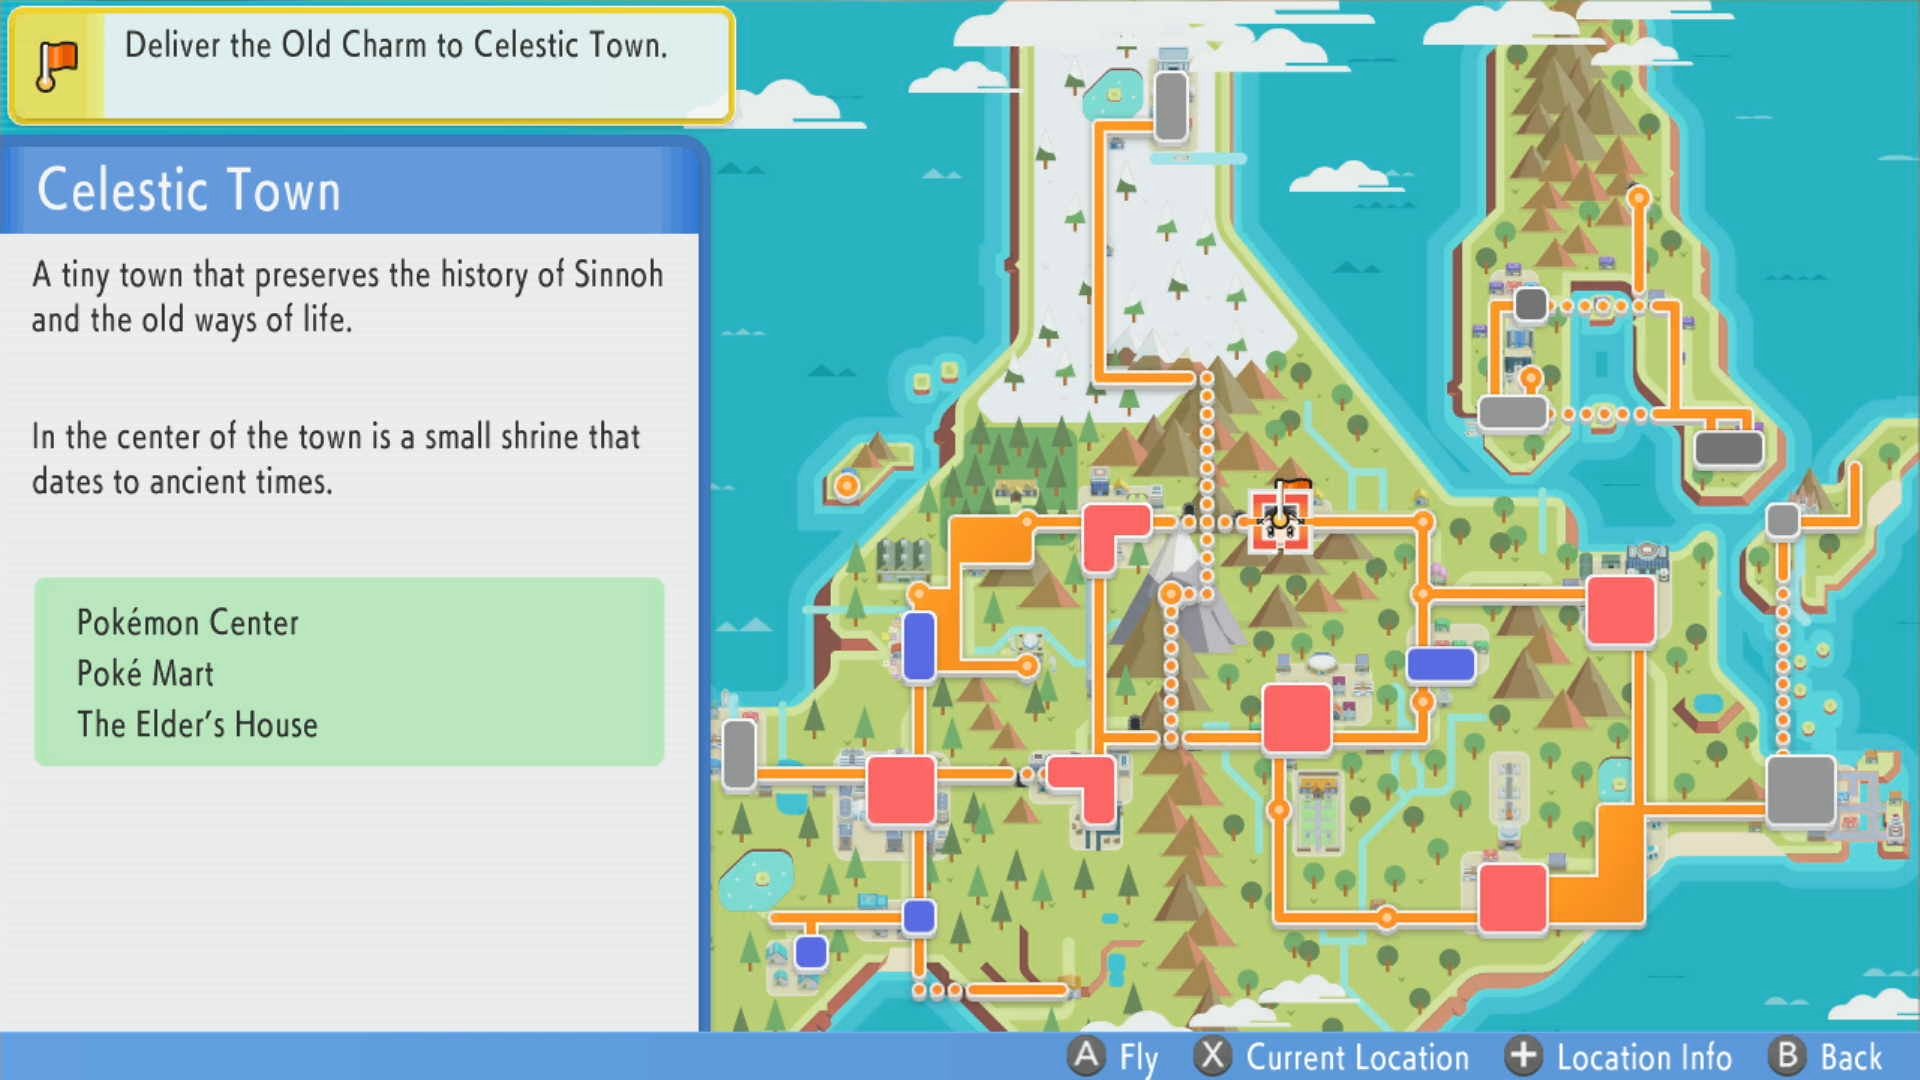
Task: Select Veilstone City's red marker in the east
Action: (x=1620, y=610)
